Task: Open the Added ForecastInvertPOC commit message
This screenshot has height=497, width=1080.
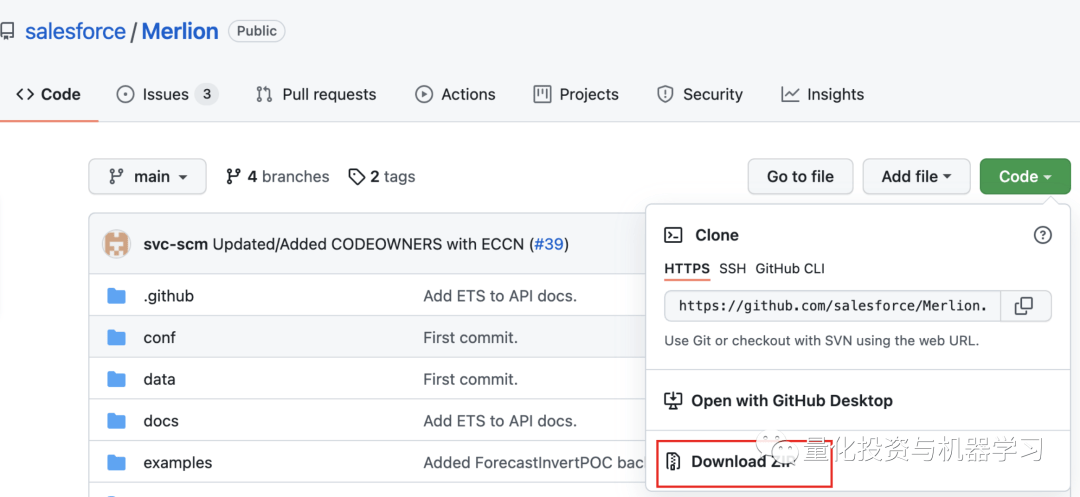Action: (x=534, y=463)
